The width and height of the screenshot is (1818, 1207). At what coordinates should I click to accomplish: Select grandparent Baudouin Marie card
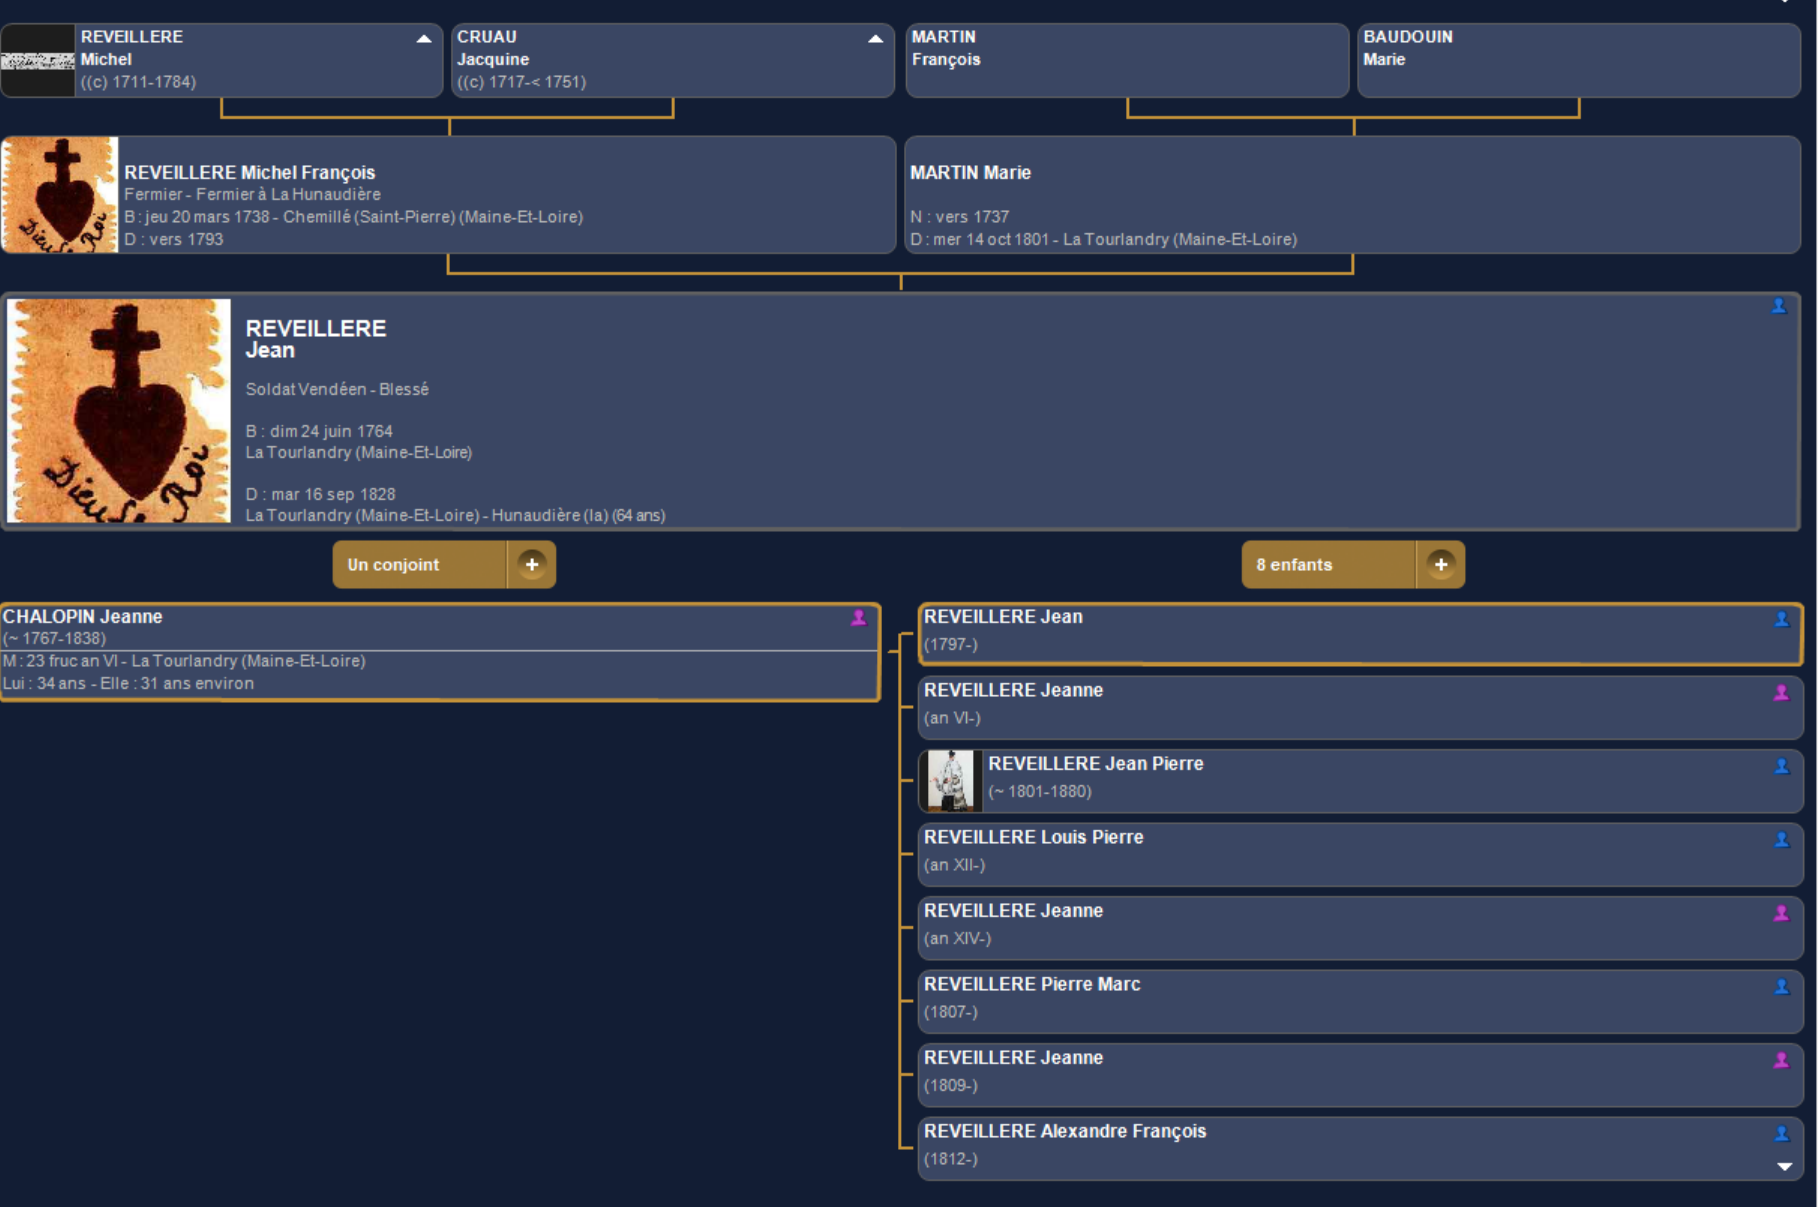[1578, 60]
